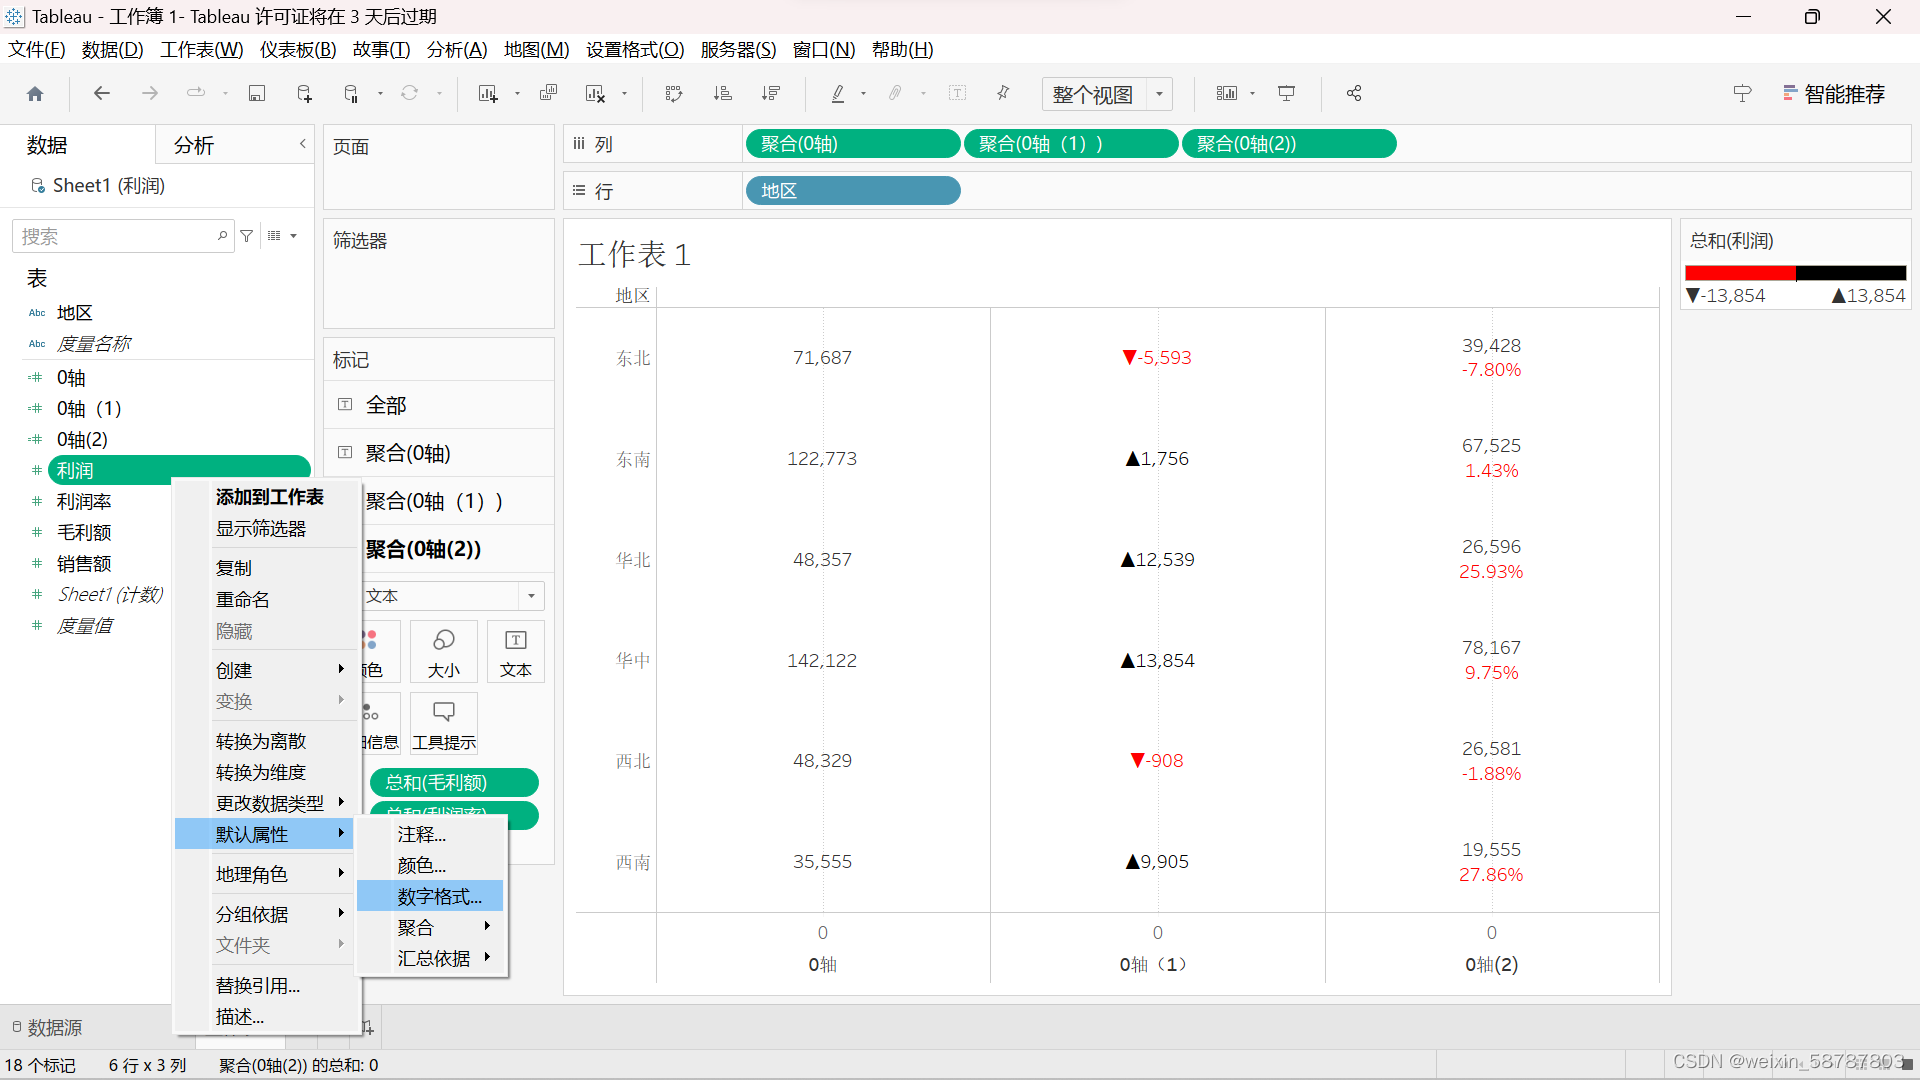Click the presentation mode icon
Viewport: 1920px width, 1080px height.
click(1287, 94)
